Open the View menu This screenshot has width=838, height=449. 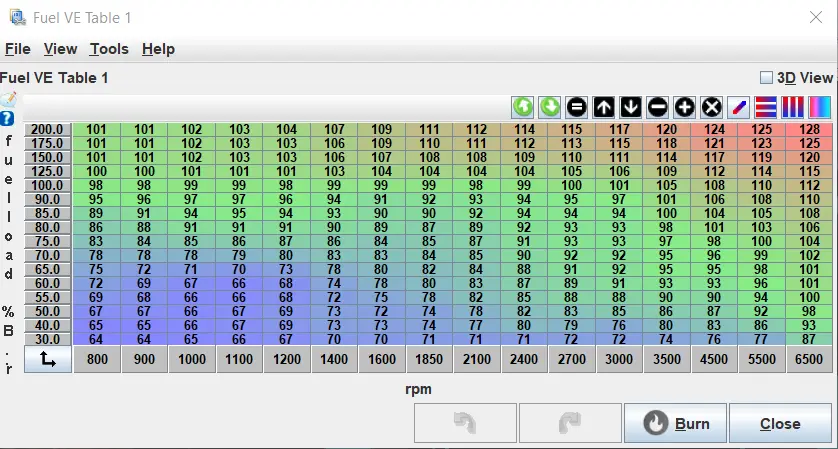60,49
